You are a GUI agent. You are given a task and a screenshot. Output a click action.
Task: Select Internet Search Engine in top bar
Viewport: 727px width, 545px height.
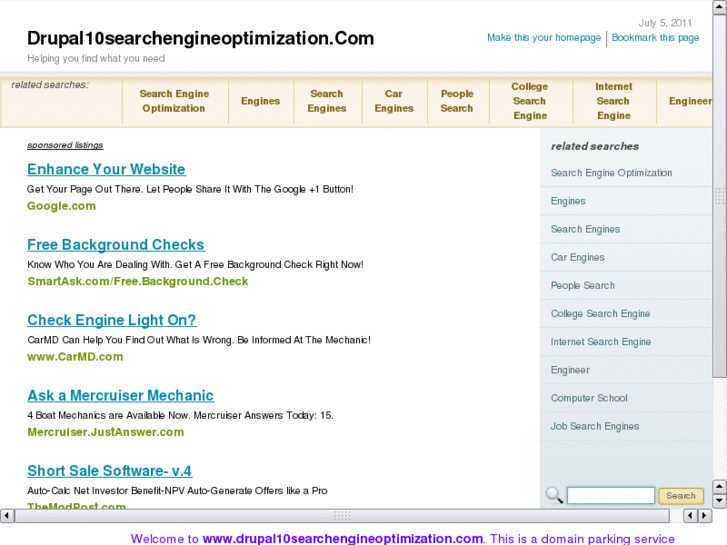click(614, 101)
